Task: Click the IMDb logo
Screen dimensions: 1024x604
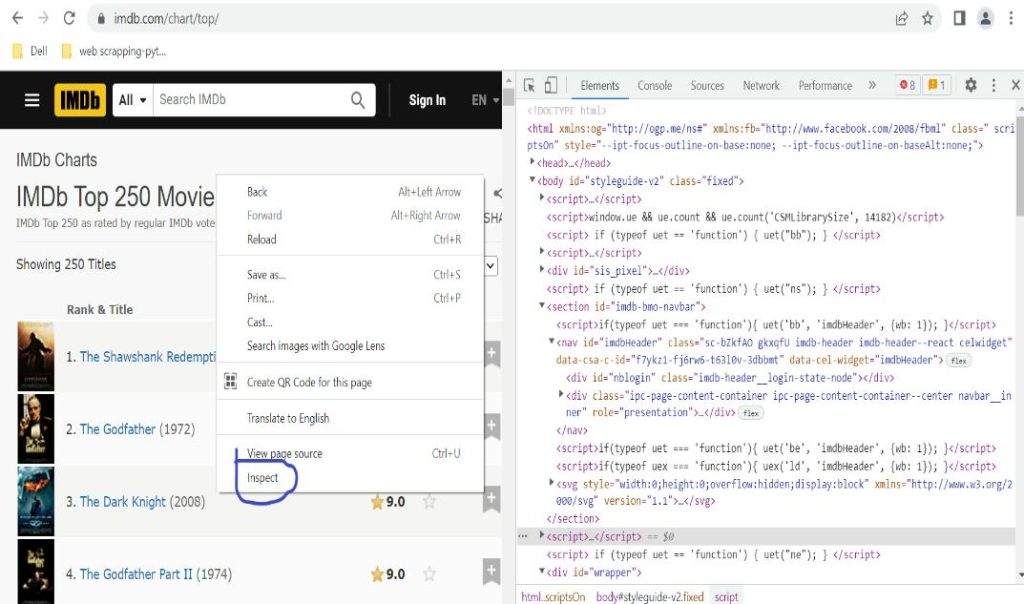Action: (80, 99)
